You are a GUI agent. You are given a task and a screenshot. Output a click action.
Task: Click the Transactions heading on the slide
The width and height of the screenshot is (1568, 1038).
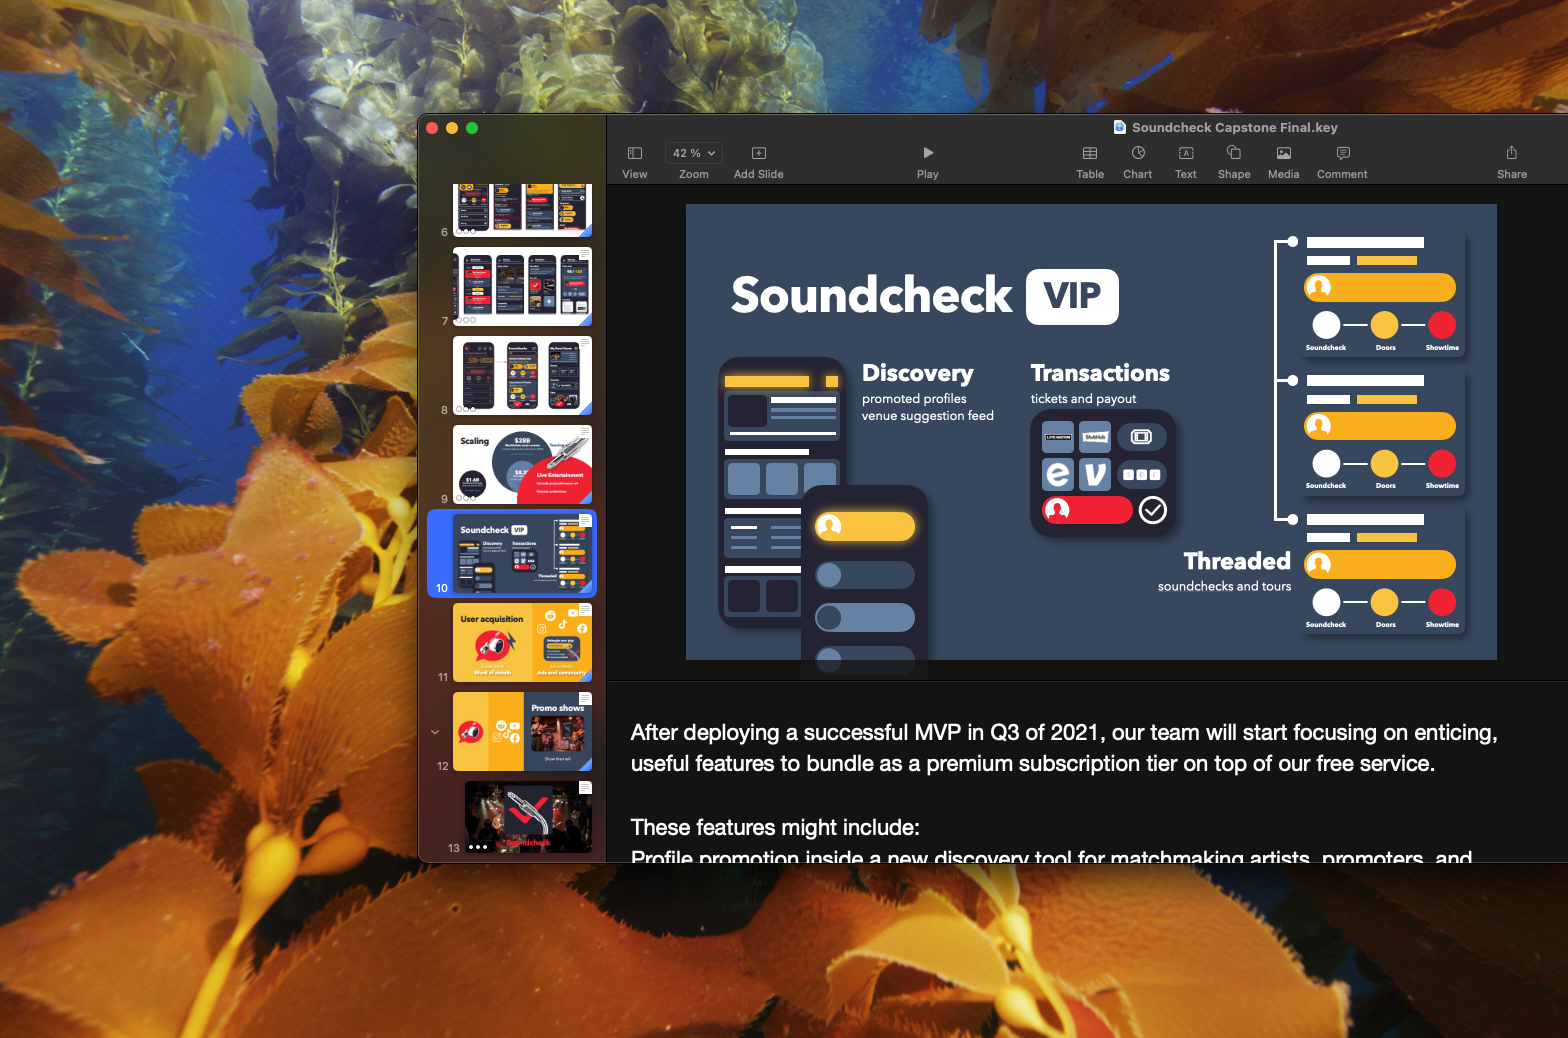tap(1100, 373)
